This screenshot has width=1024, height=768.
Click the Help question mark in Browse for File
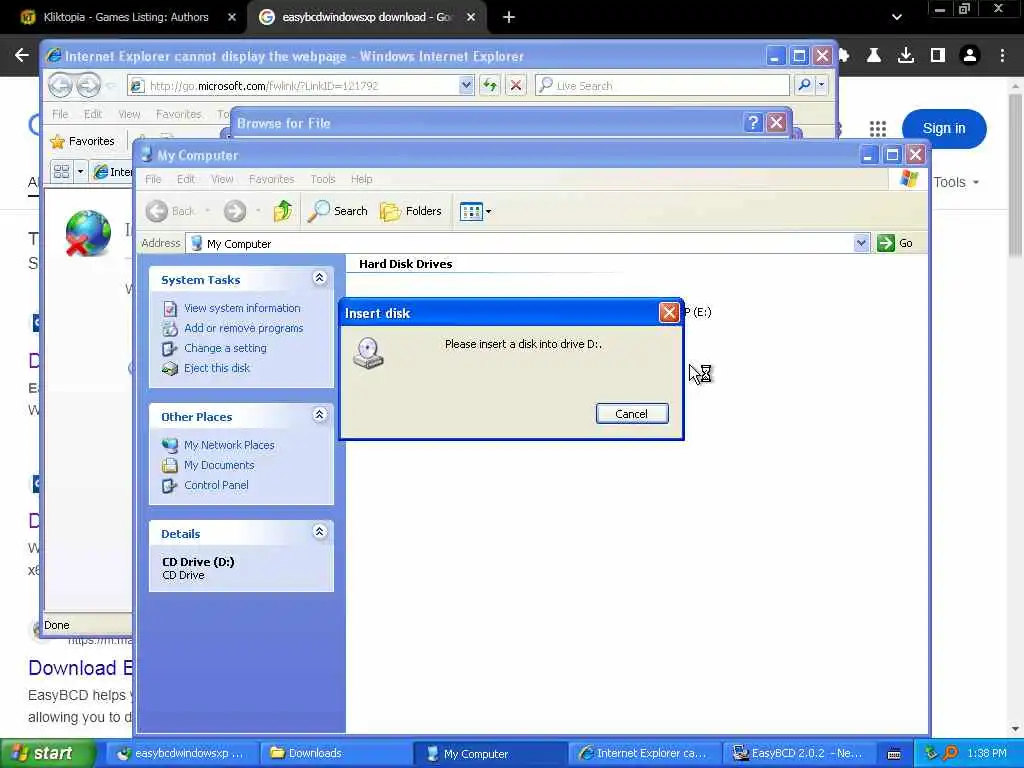pos(752,122)
